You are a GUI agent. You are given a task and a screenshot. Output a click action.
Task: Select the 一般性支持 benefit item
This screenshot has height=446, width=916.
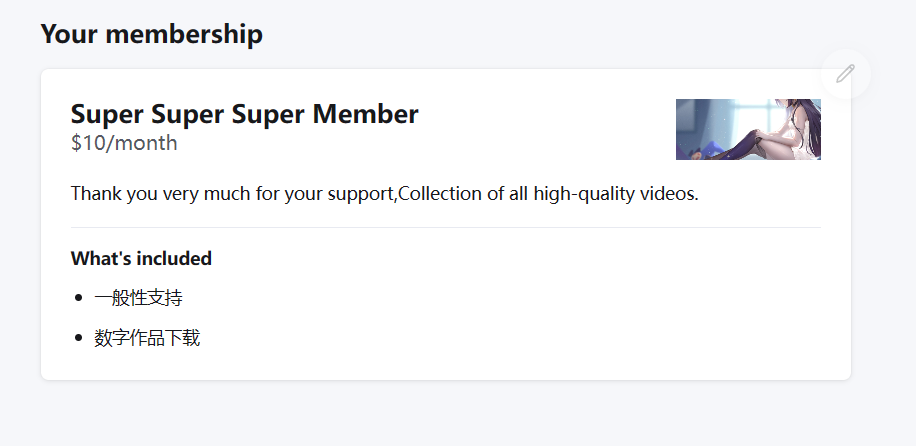click(138, 298)
